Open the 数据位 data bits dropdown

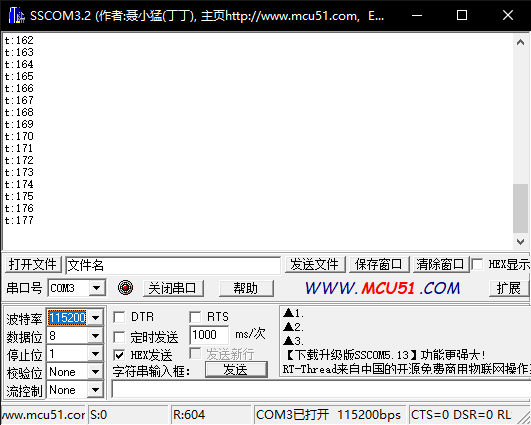[95, 336]
